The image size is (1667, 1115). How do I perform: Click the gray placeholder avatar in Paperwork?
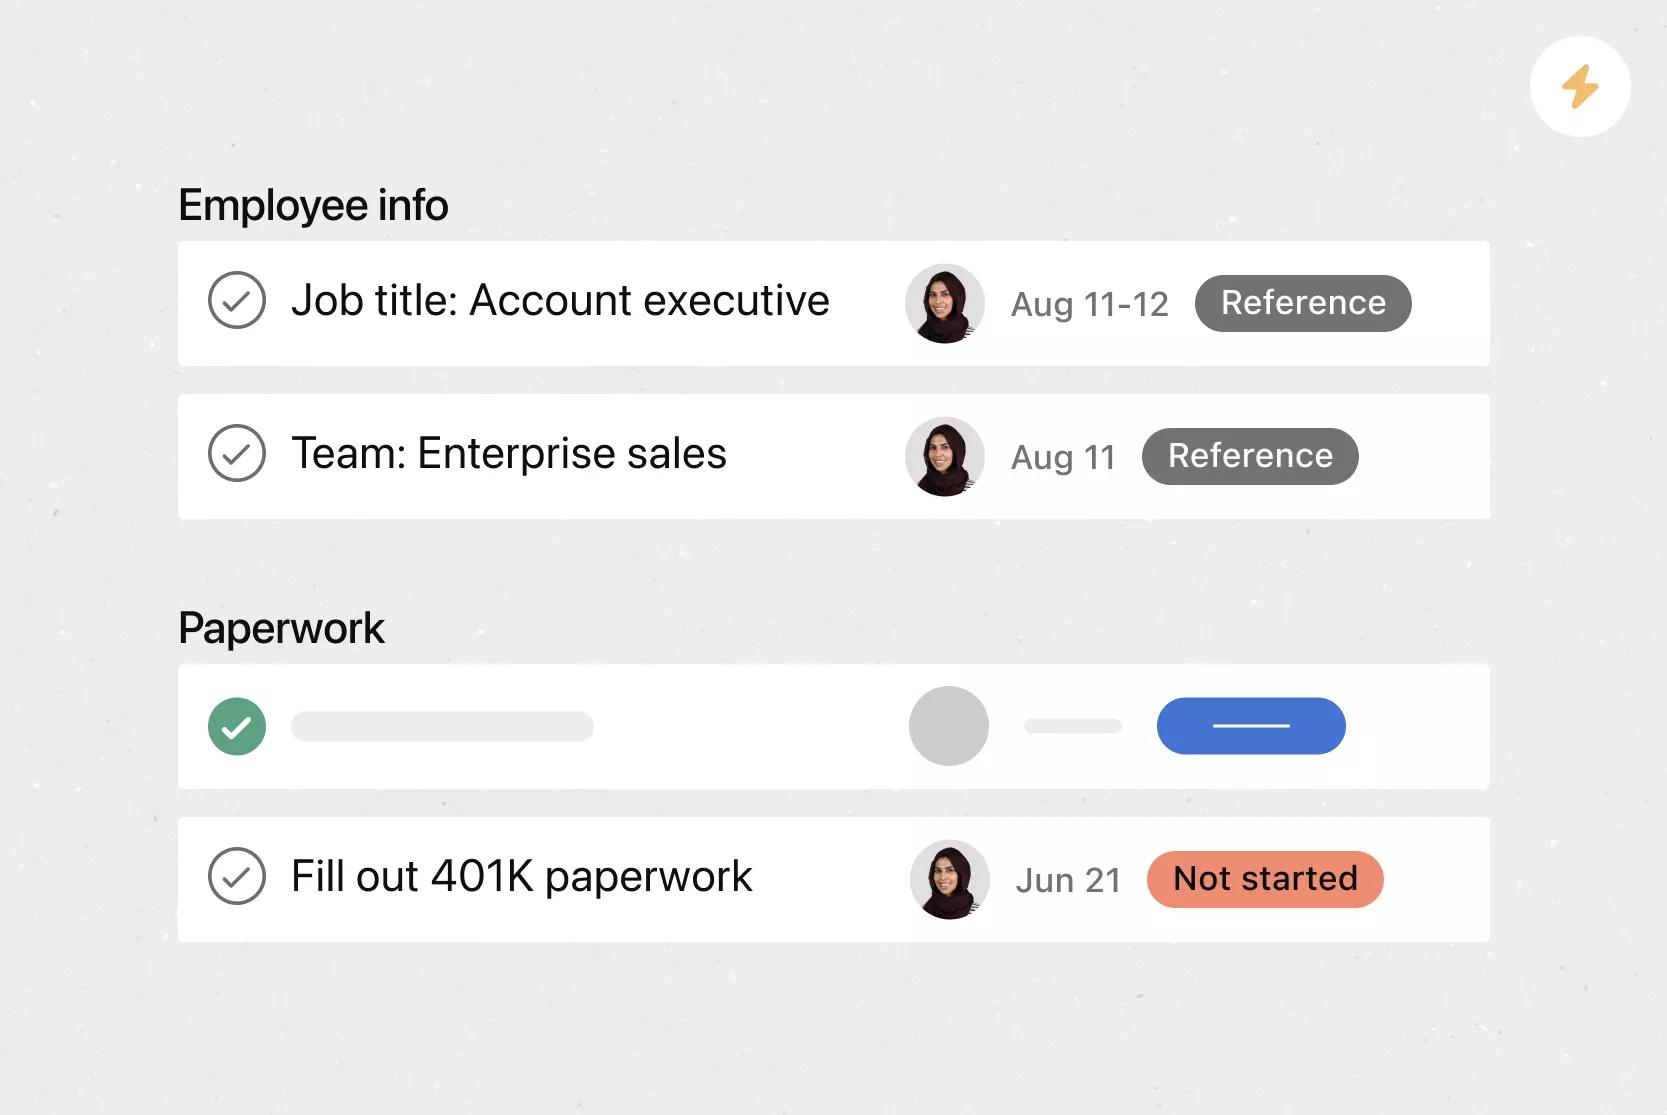coord(949,726)
